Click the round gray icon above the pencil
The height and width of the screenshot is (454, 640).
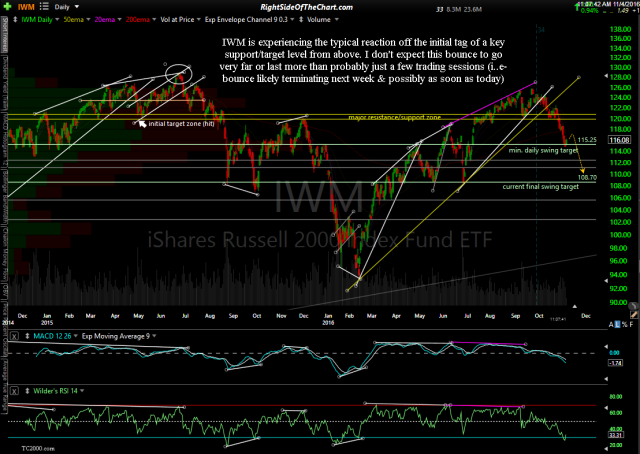tap(633, 305)
